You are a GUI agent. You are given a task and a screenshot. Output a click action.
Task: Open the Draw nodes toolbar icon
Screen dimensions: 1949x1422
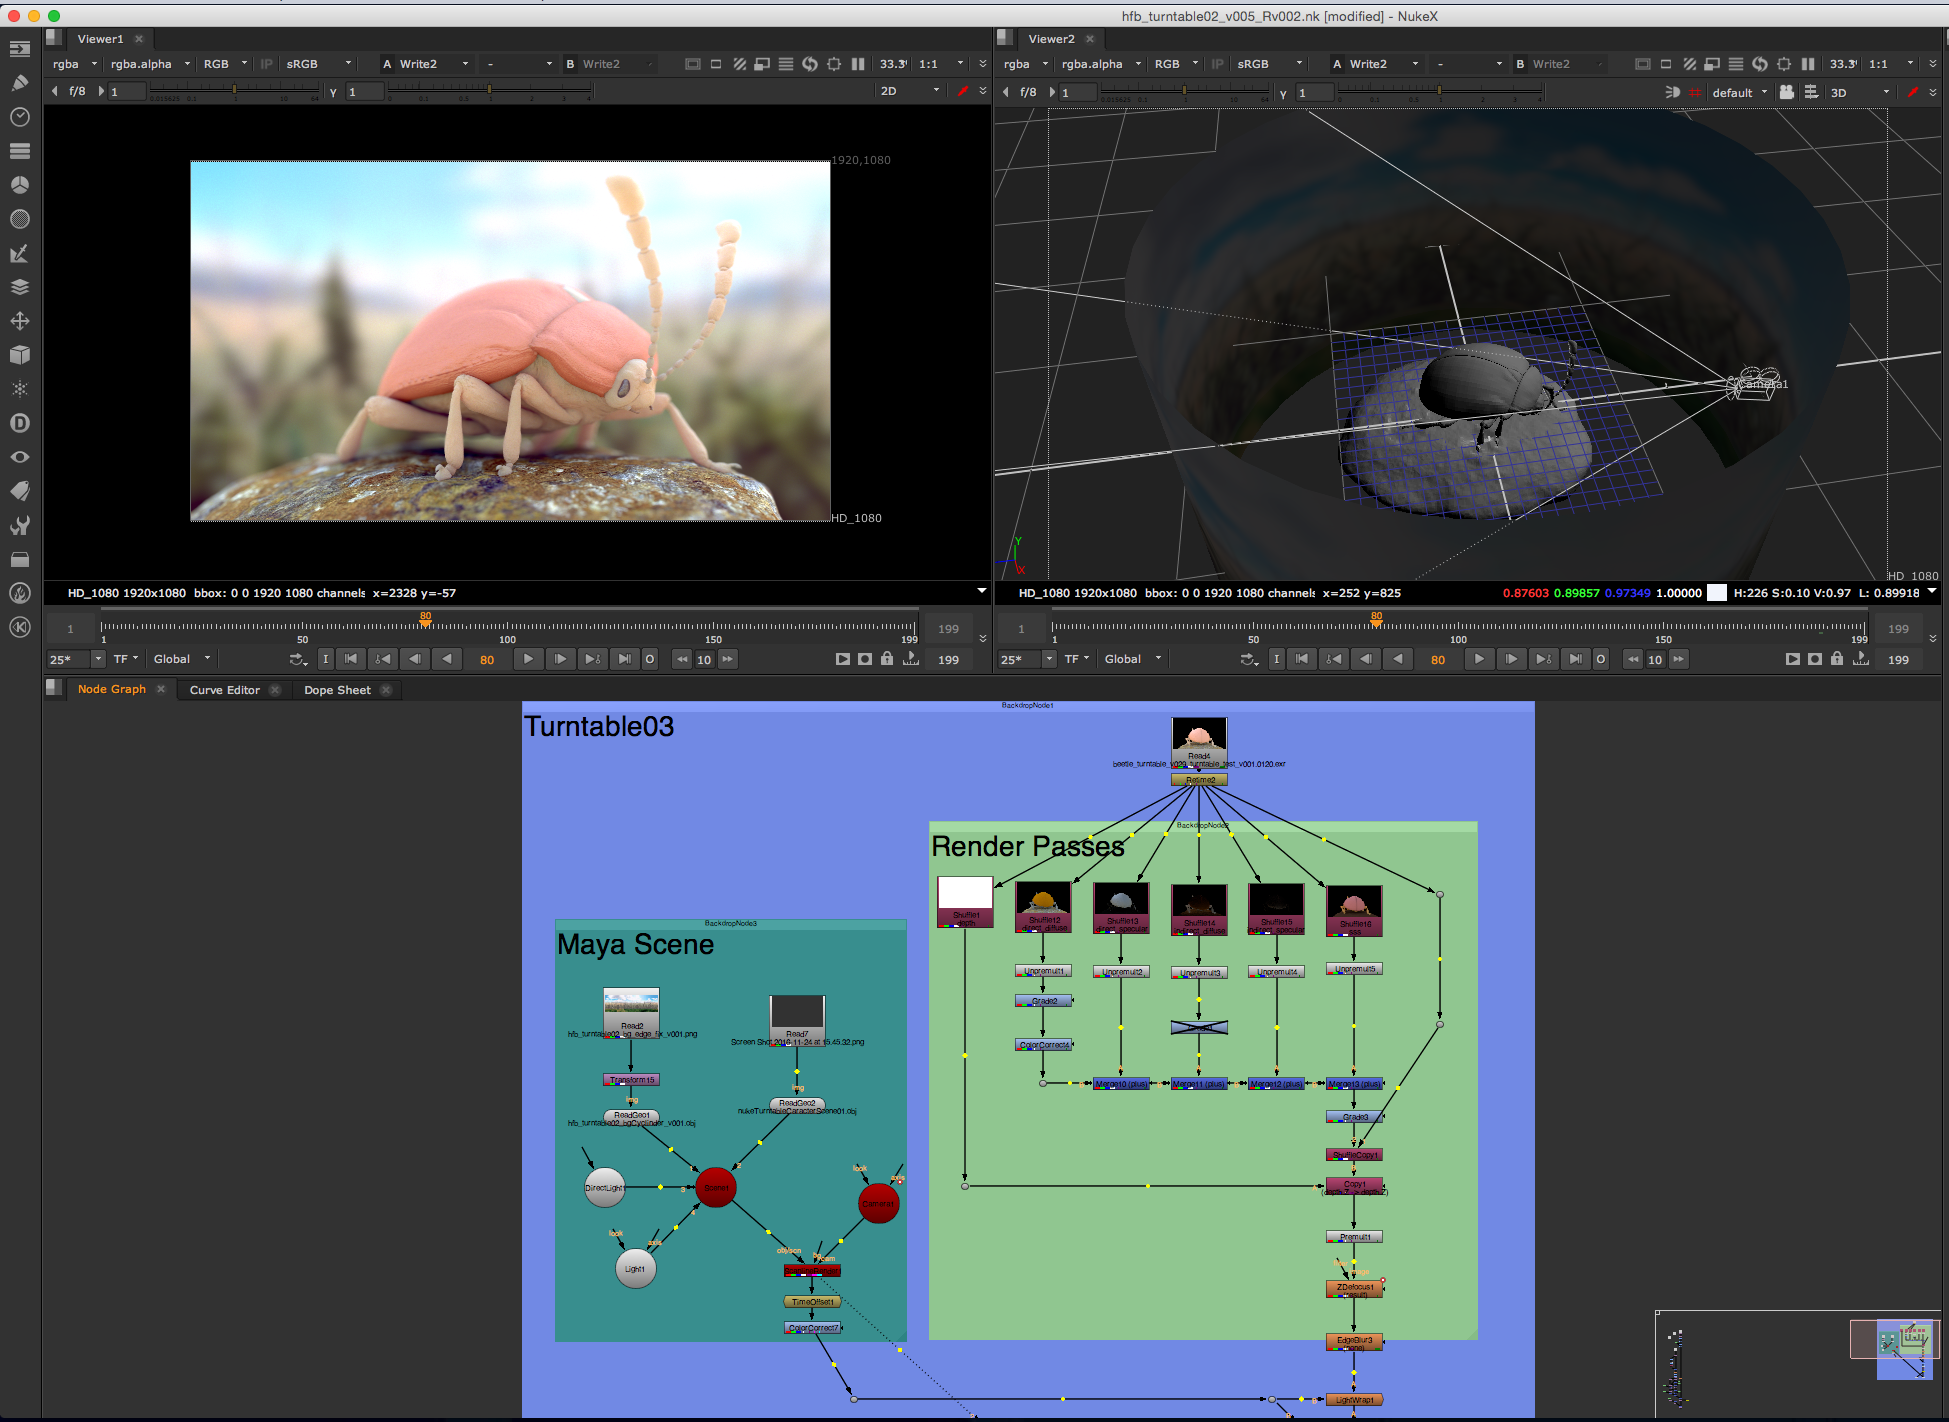pyautogui.click(x=20, y=83)
